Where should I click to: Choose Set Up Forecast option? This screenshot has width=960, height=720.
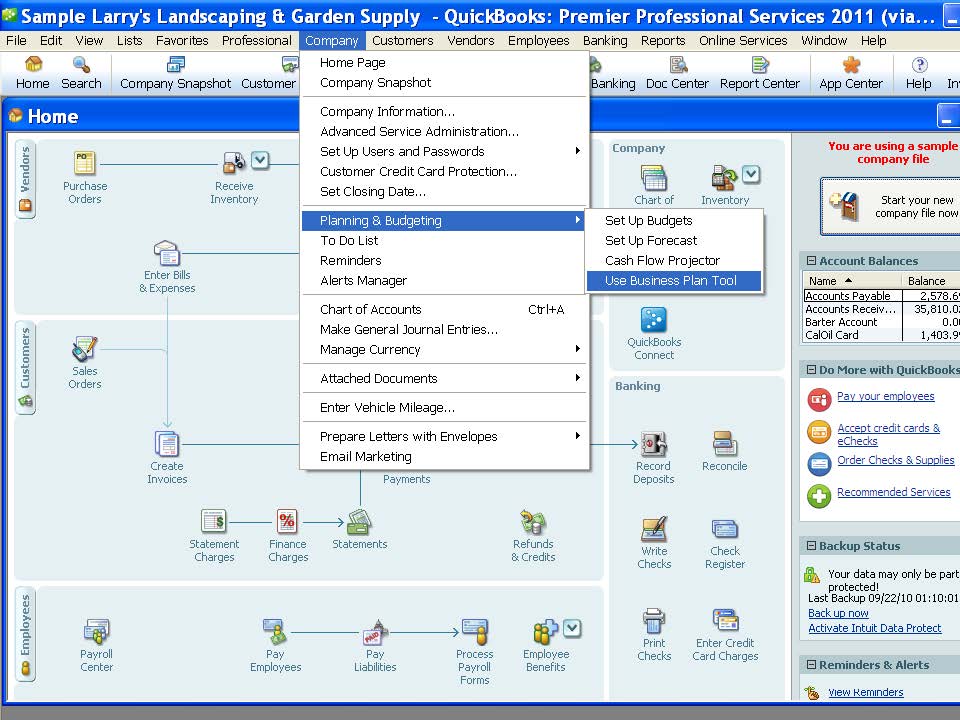click(674, 241)
